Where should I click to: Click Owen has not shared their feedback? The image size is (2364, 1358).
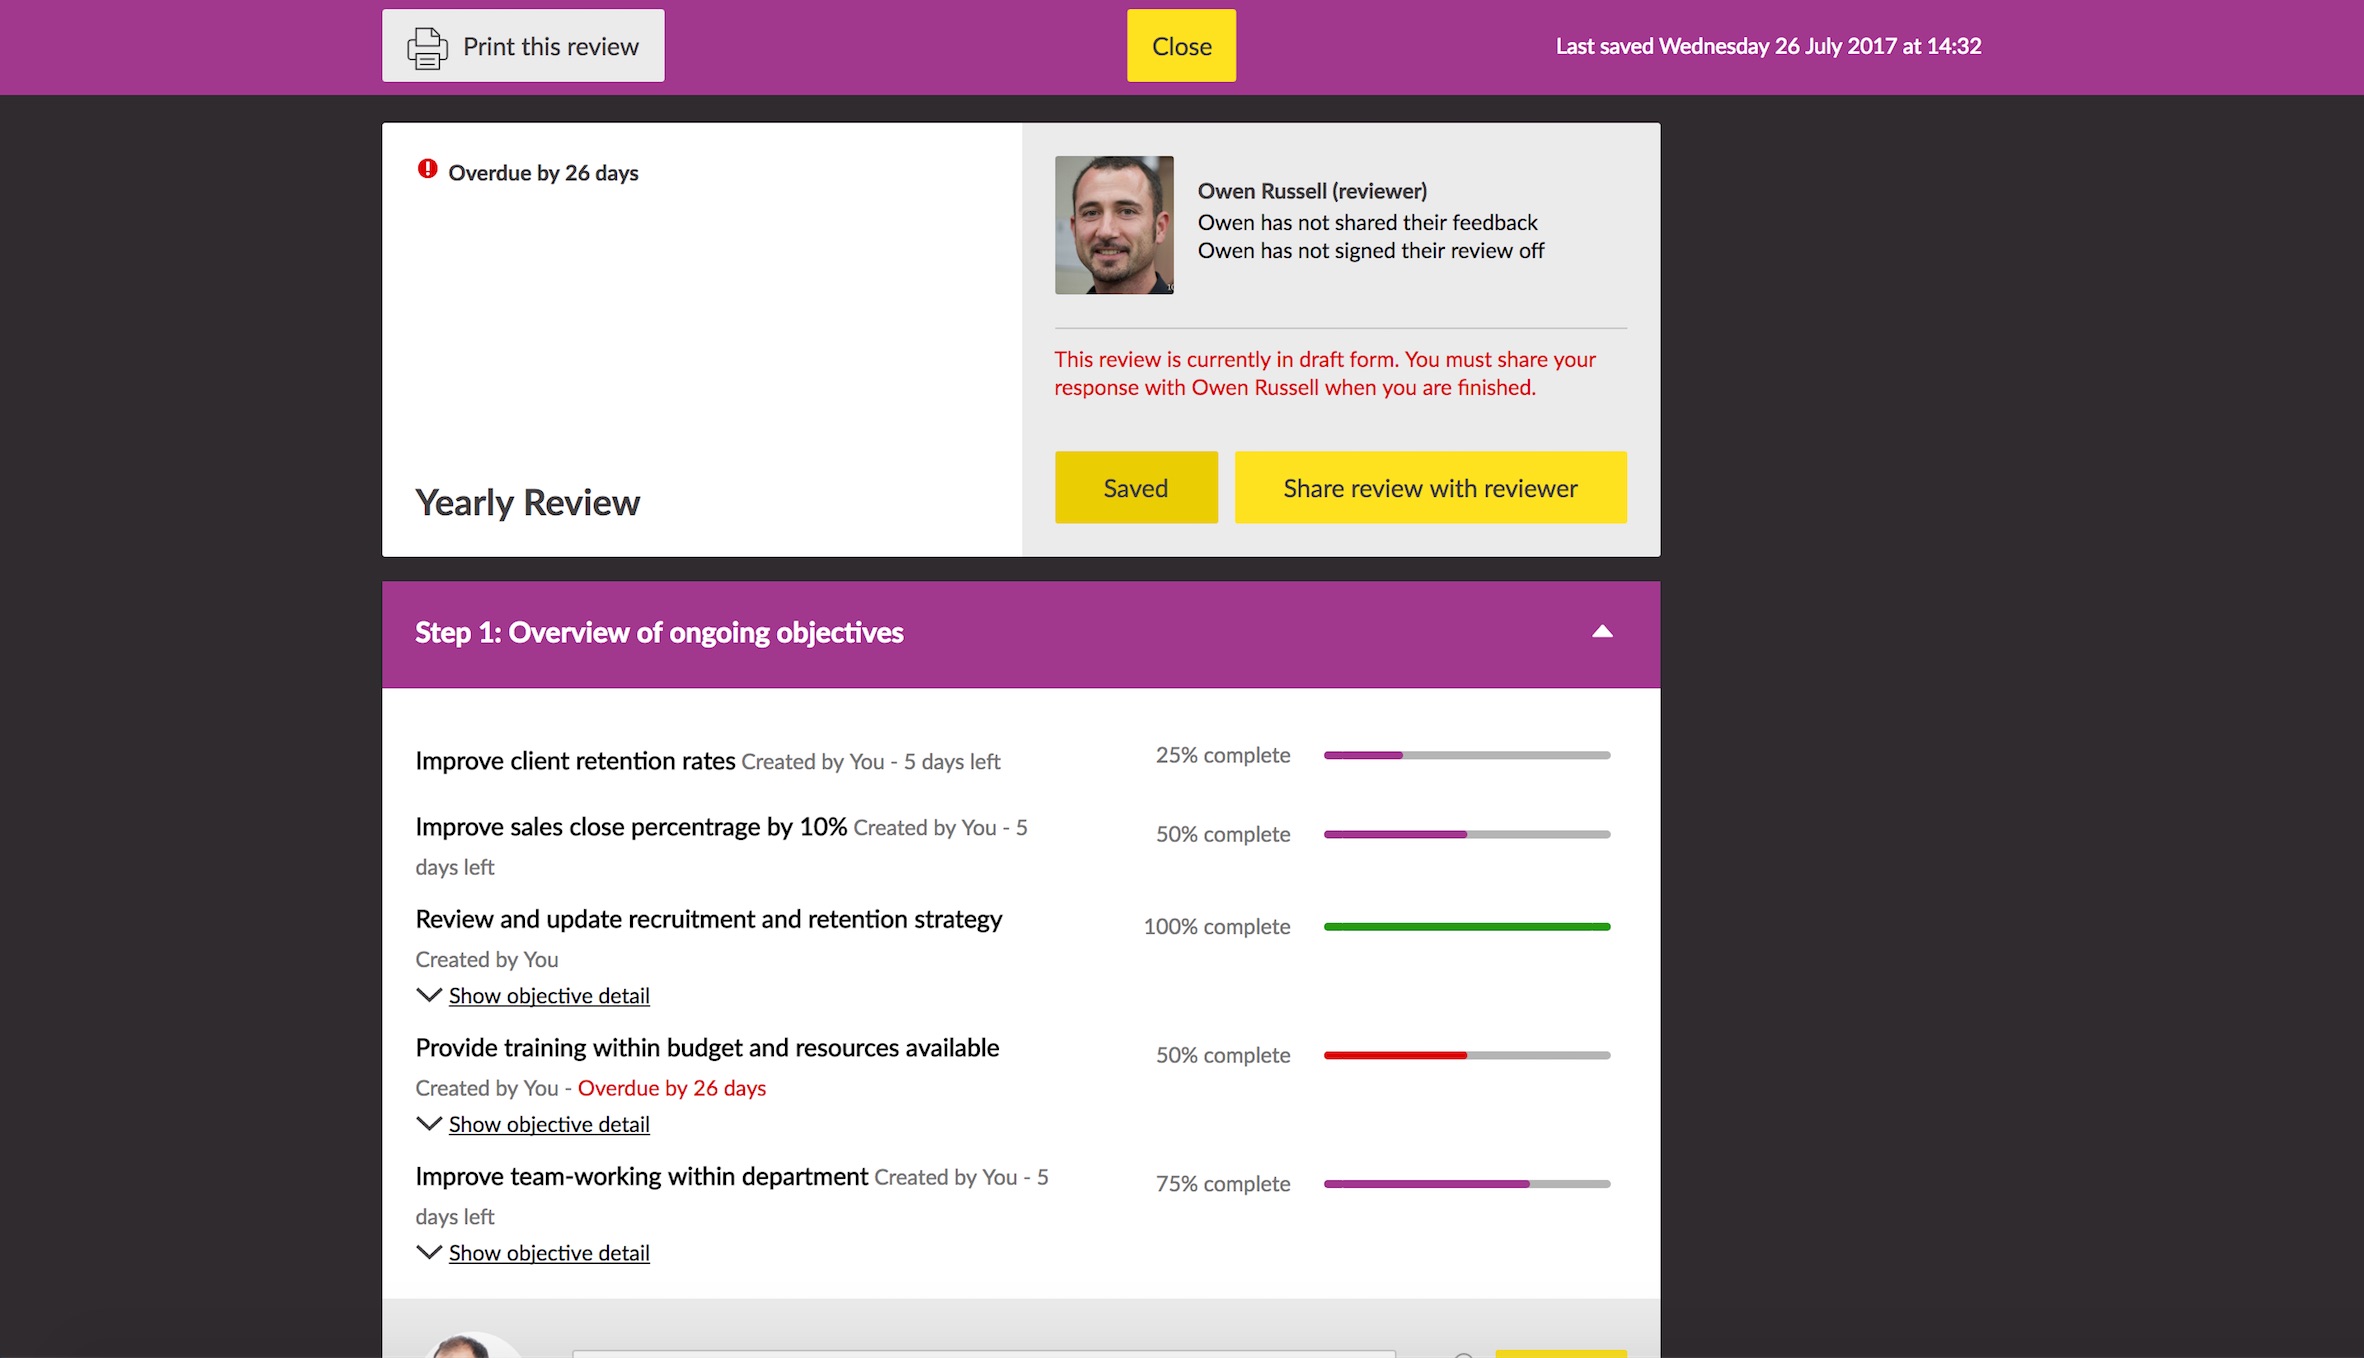tap(1367, 222)
